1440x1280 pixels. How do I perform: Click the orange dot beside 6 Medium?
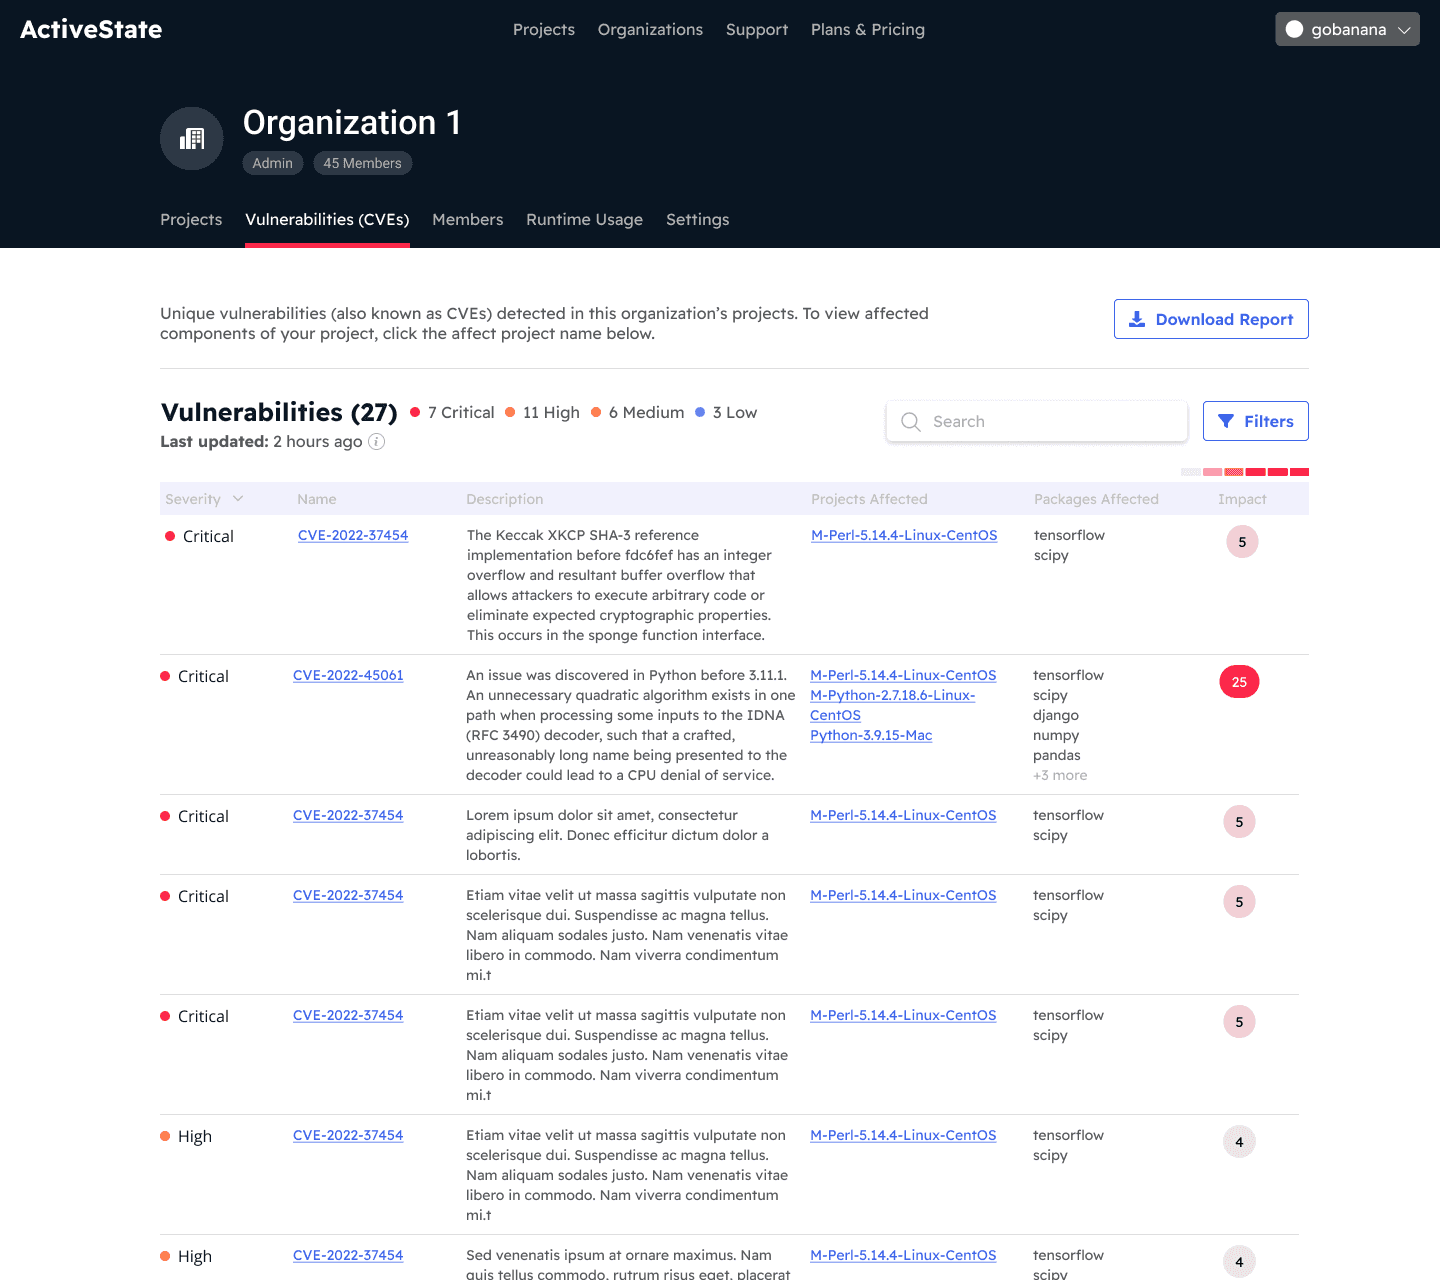(x=596, y=412)
